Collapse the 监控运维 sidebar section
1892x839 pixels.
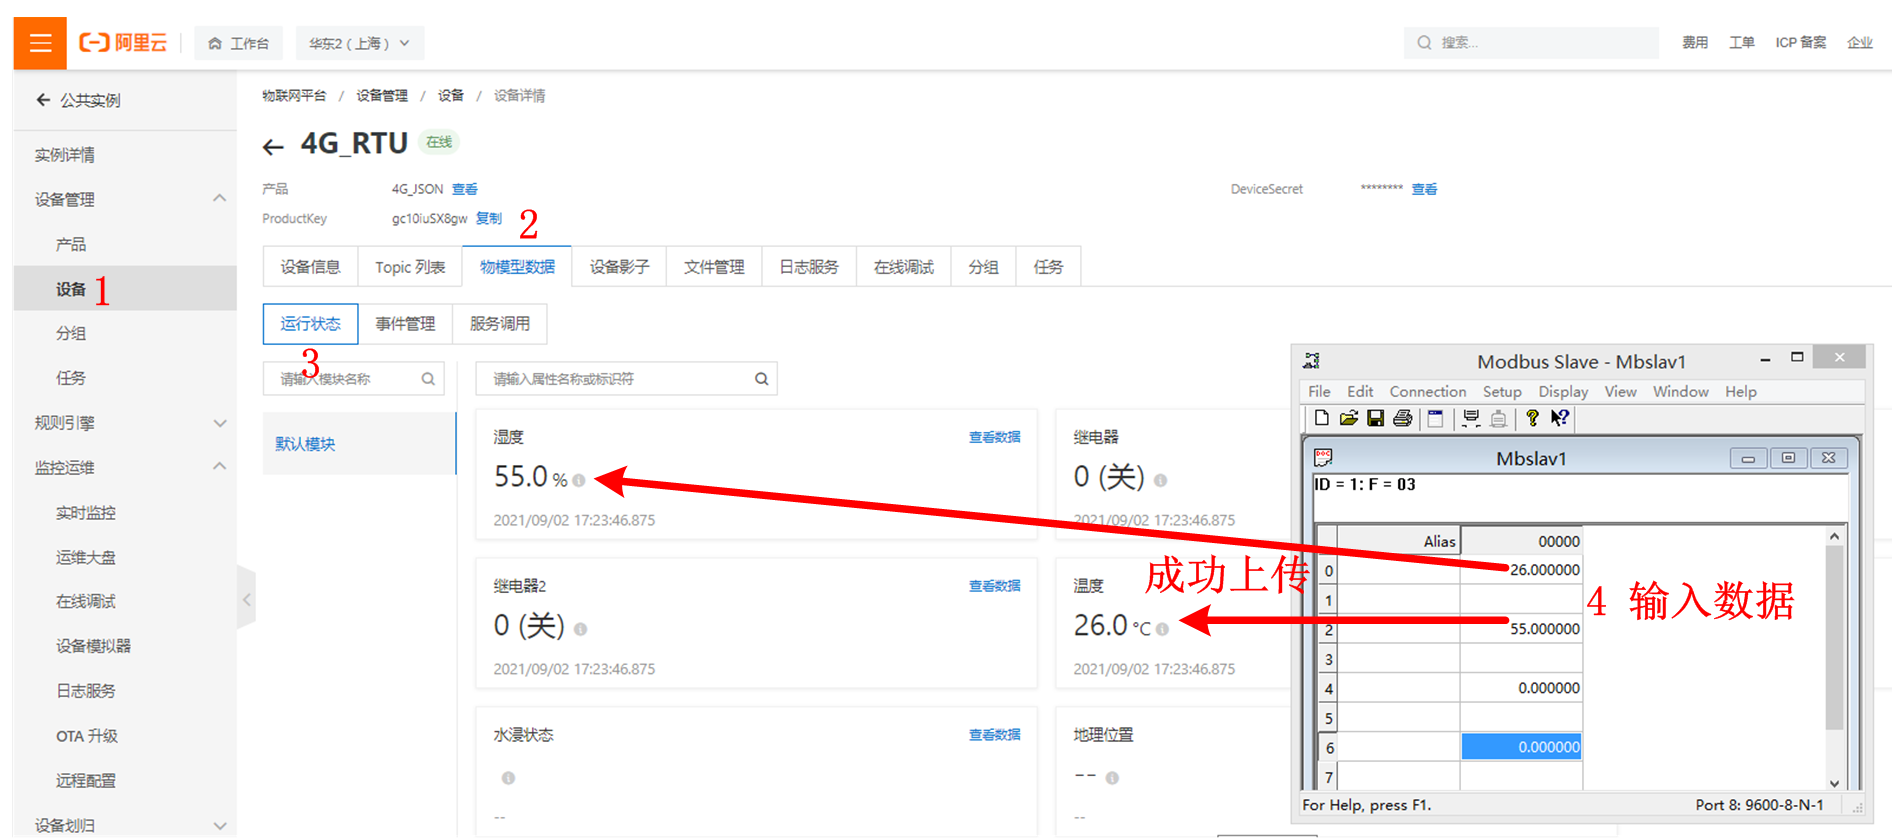pos(219,467)
